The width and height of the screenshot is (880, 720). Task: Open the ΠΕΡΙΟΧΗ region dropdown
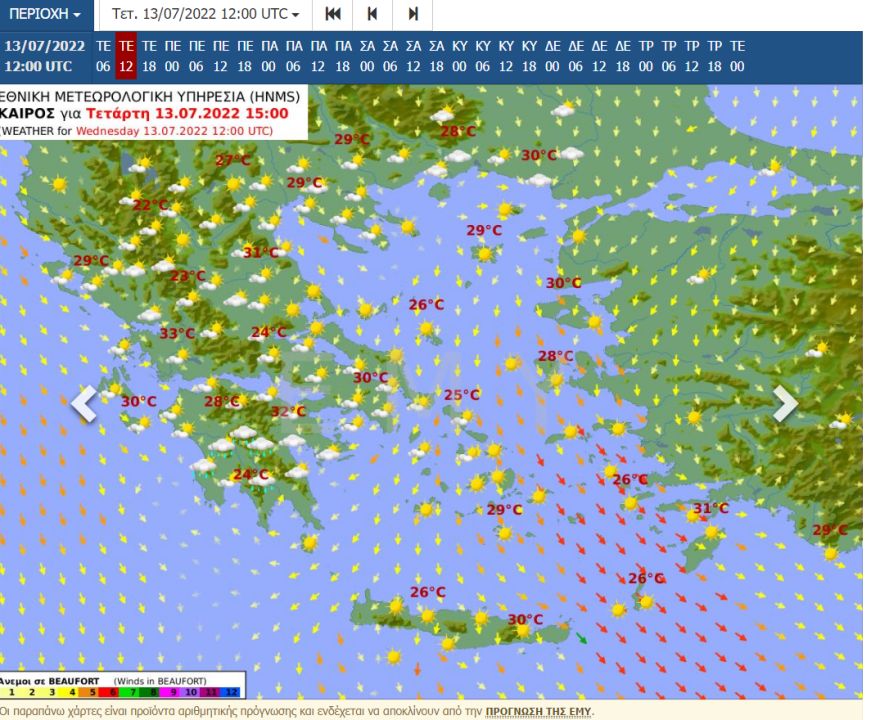pos(46,15)
